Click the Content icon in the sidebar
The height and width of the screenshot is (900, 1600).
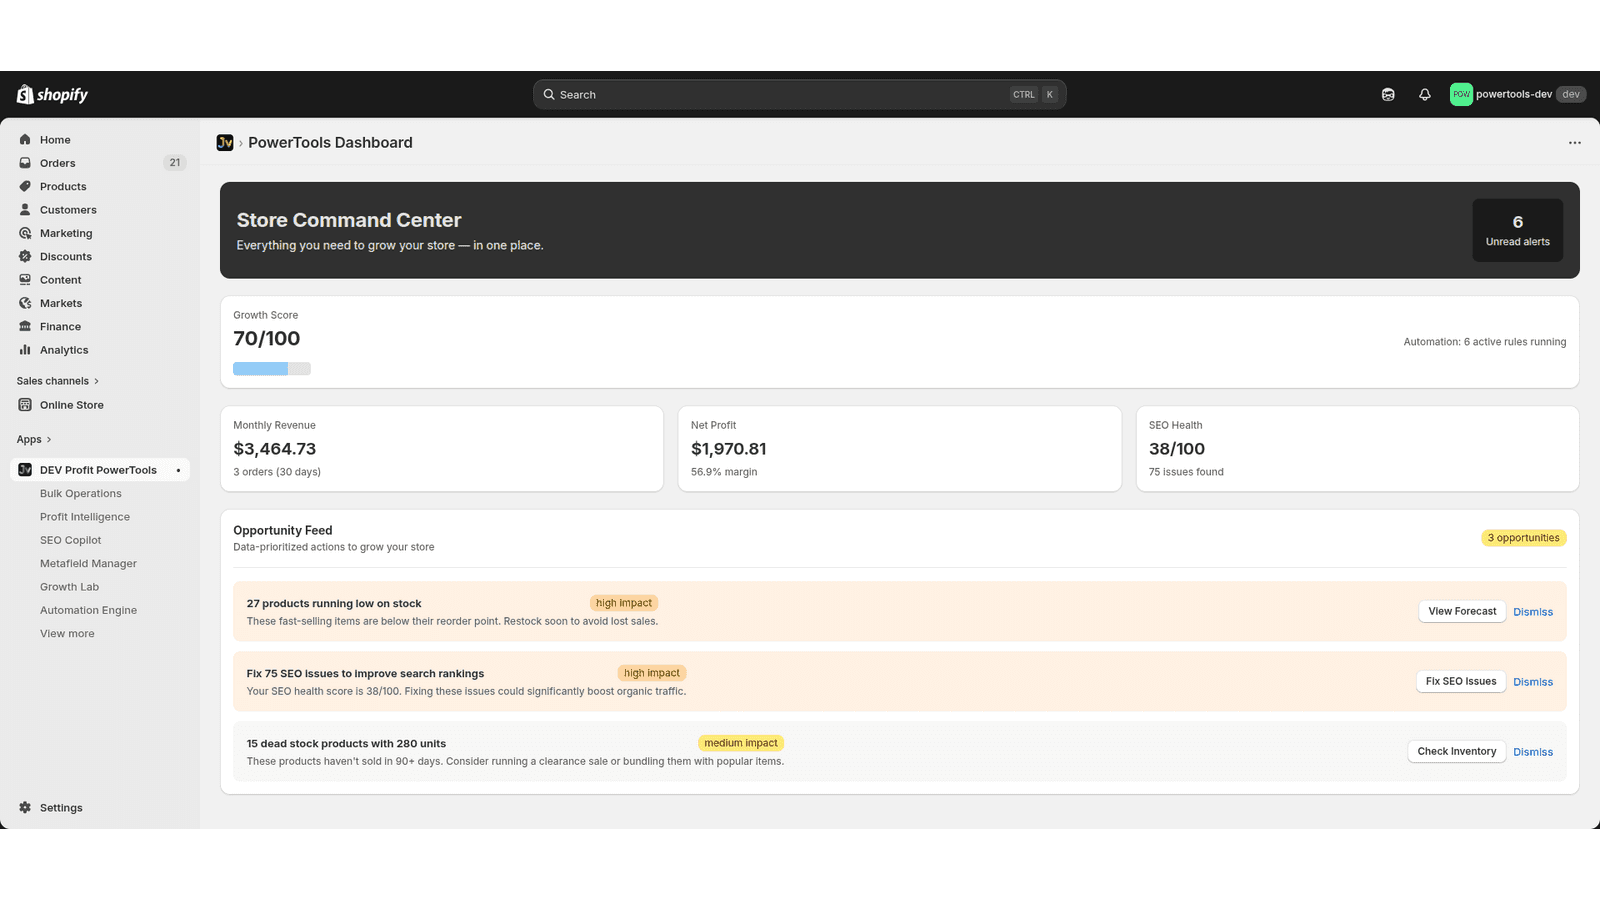(x=25, y=280)
